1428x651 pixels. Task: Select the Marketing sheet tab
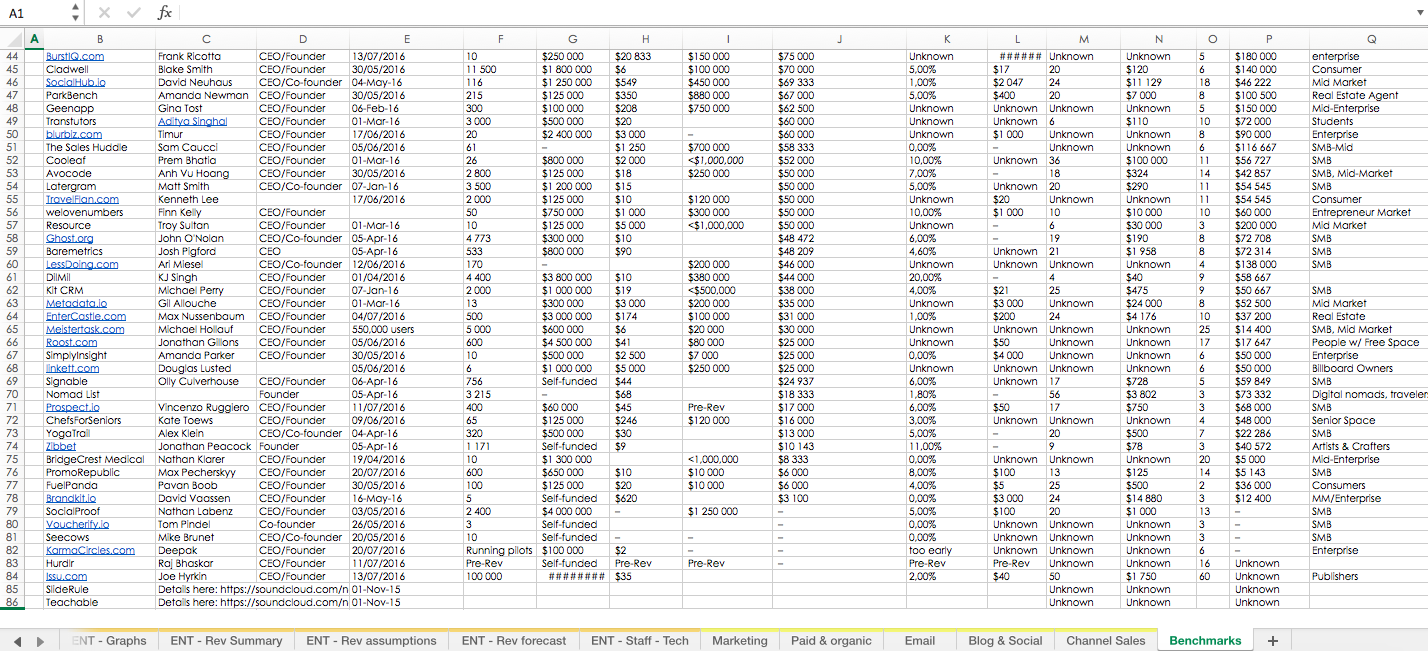[739, 641]
